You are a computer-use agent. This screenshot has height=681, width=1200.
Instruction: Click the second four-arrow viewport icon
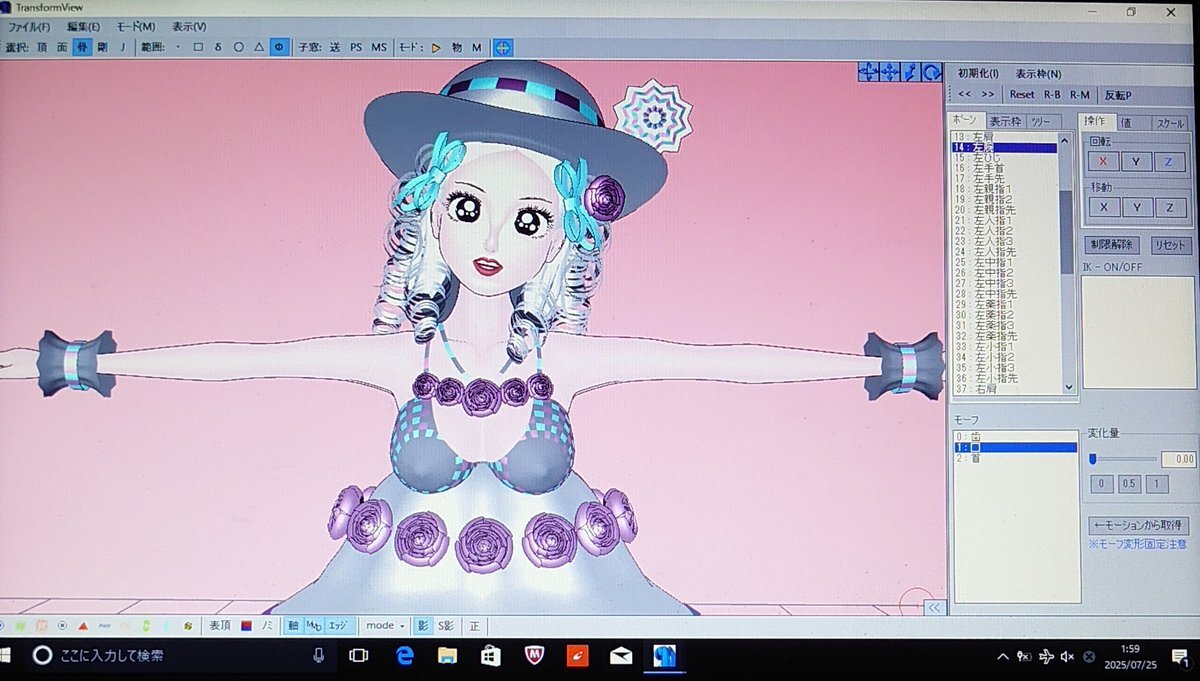point(888,72)
